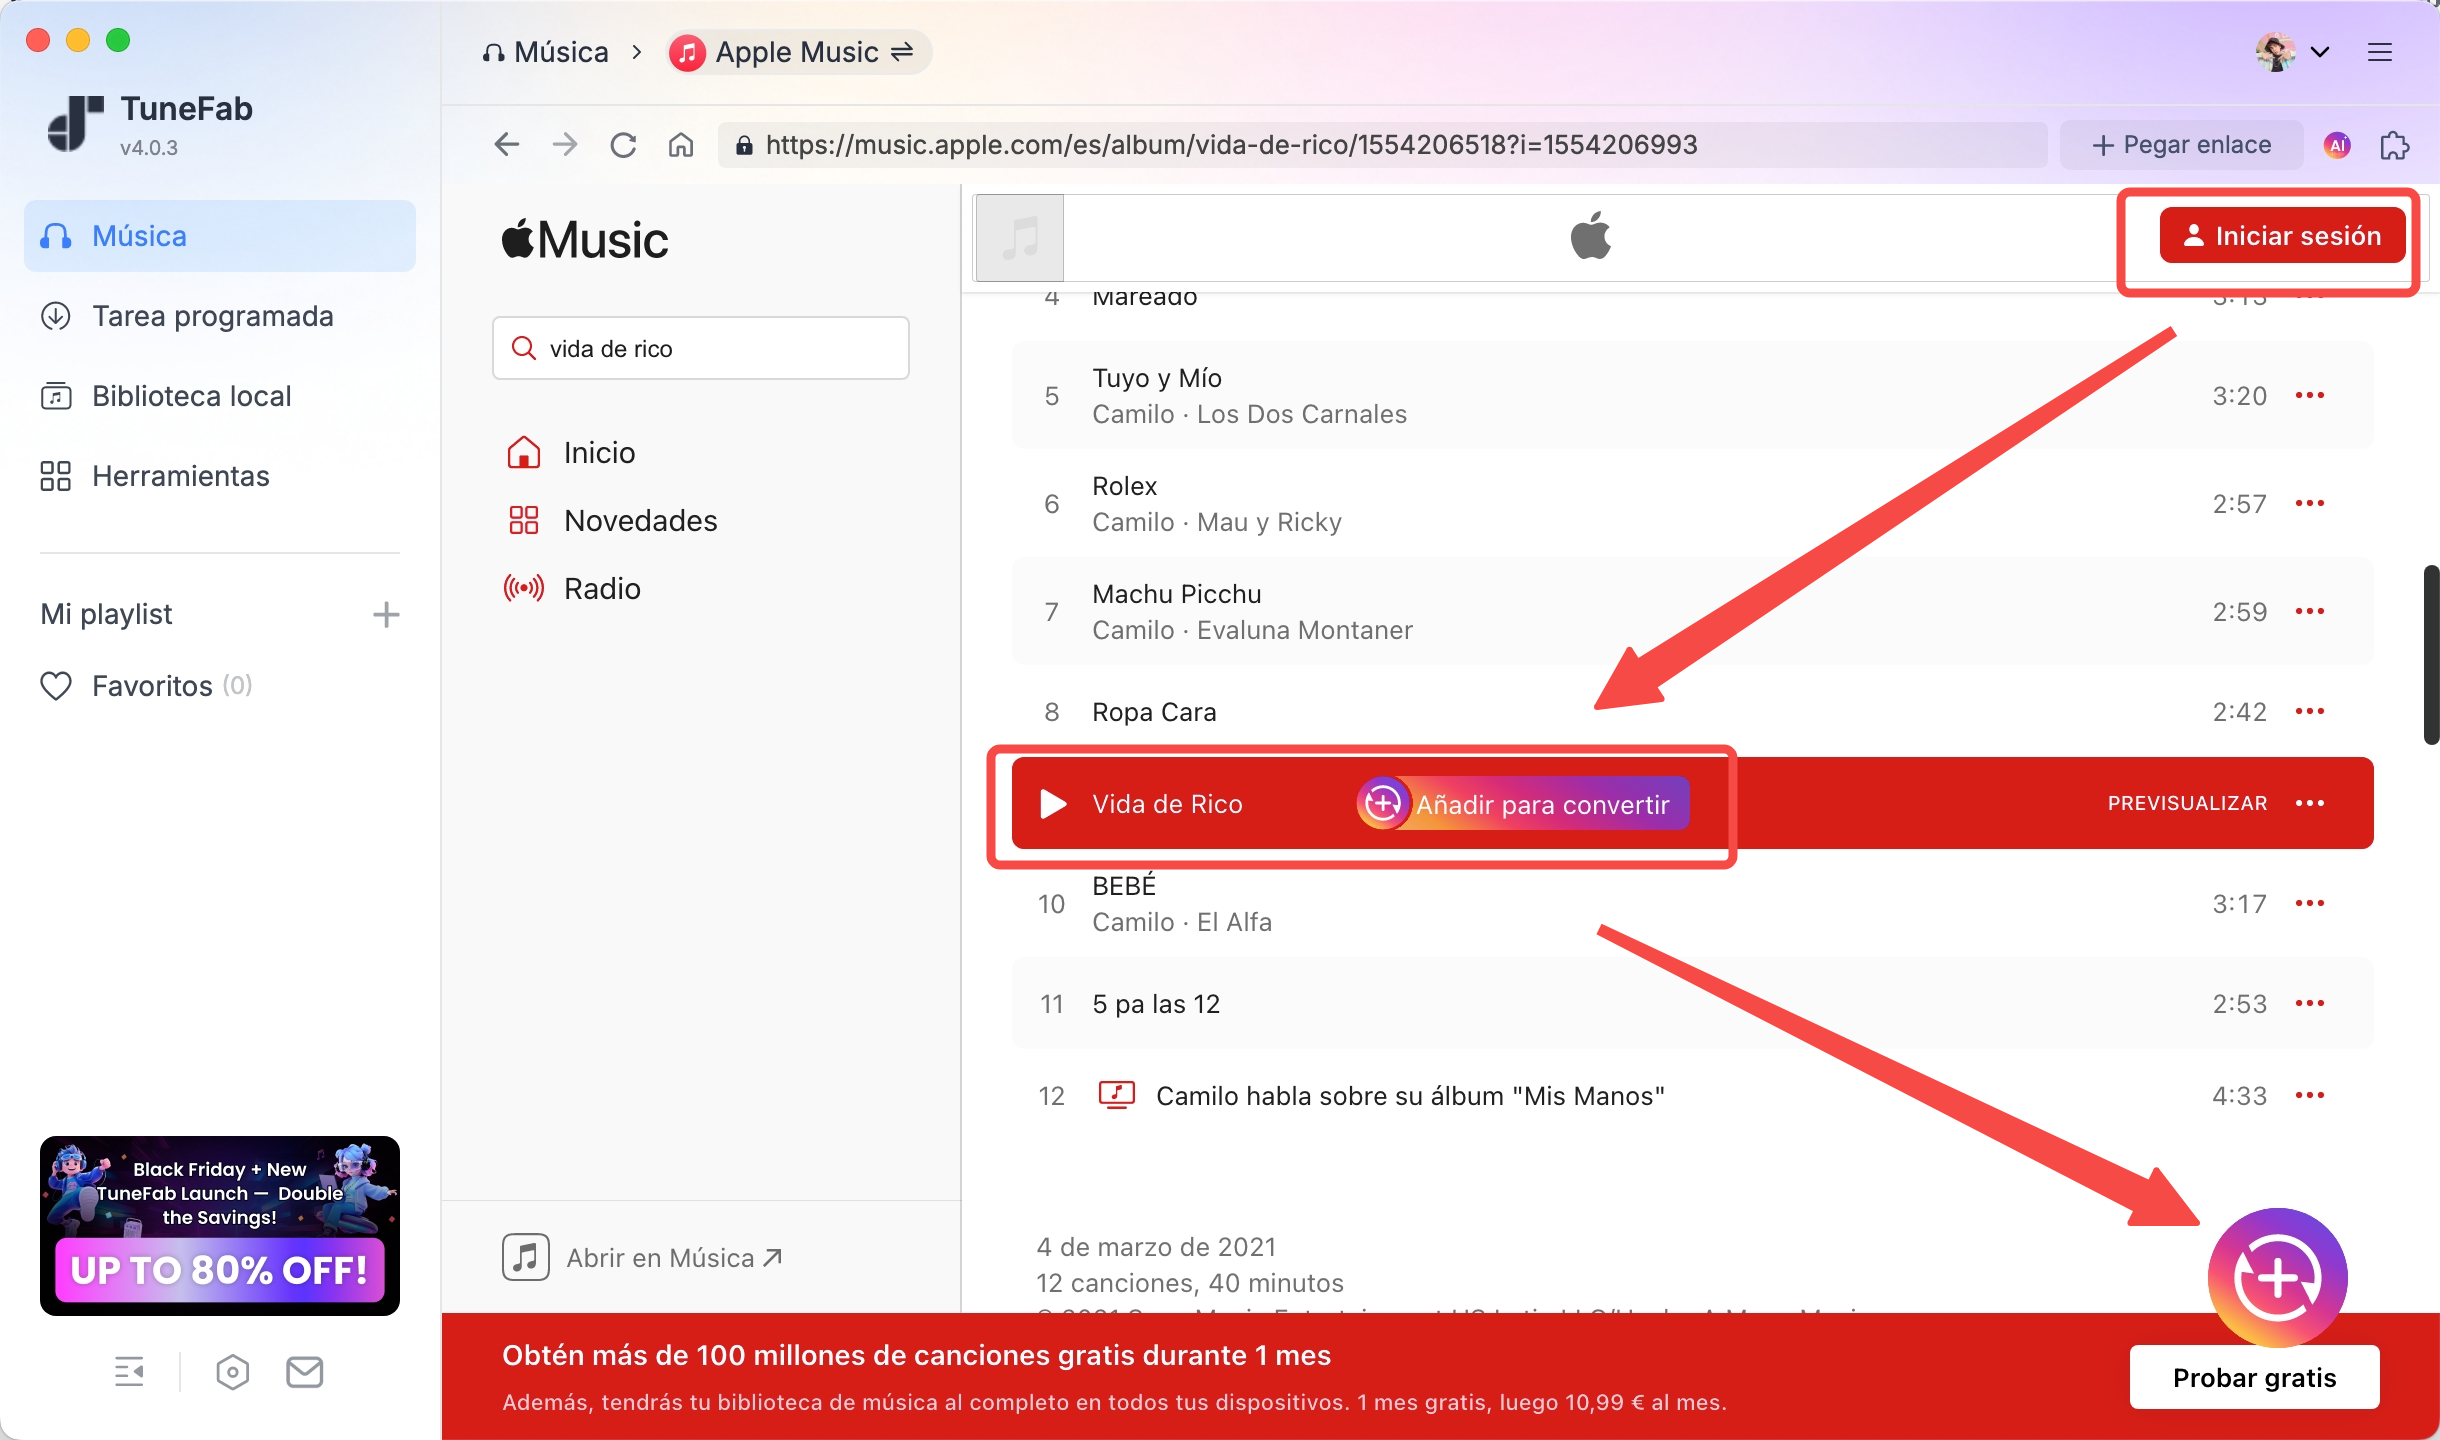This screenshot has width=2440, height=1440.
Task: Click the Iniciar sesión button
Action: coord(2282,236)
